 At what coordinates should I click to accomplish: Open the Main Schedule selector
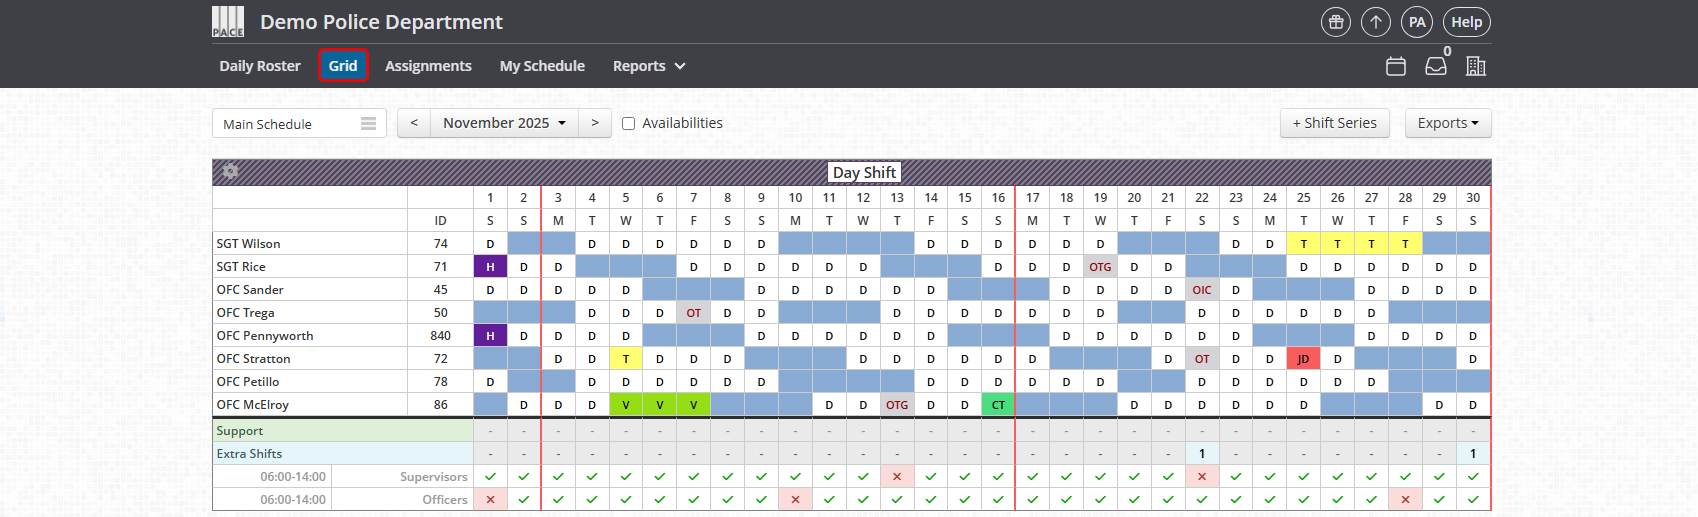pyautogui.click(x=299, y=124)
